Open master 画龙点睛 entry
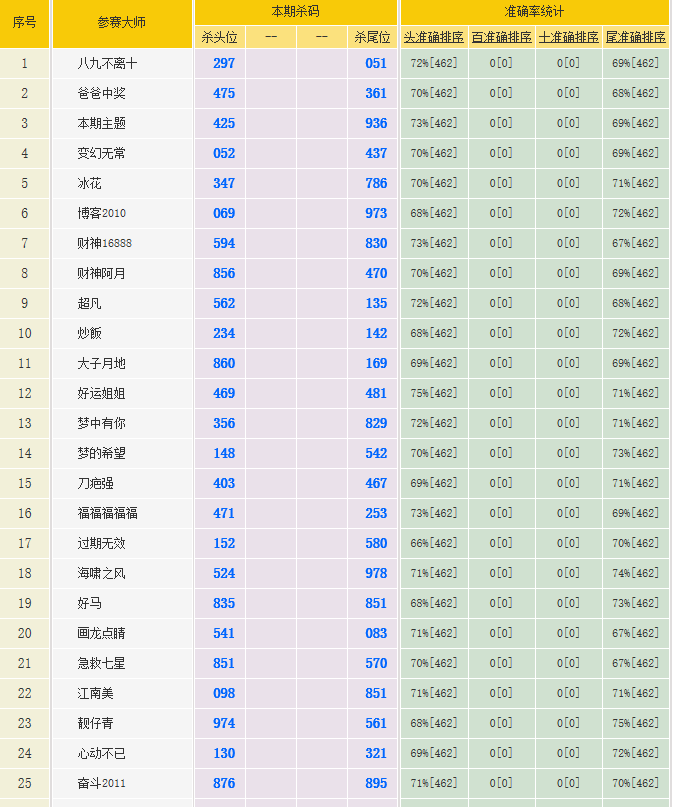The width and height of the screenshot is (673, 807). [101, 633]
